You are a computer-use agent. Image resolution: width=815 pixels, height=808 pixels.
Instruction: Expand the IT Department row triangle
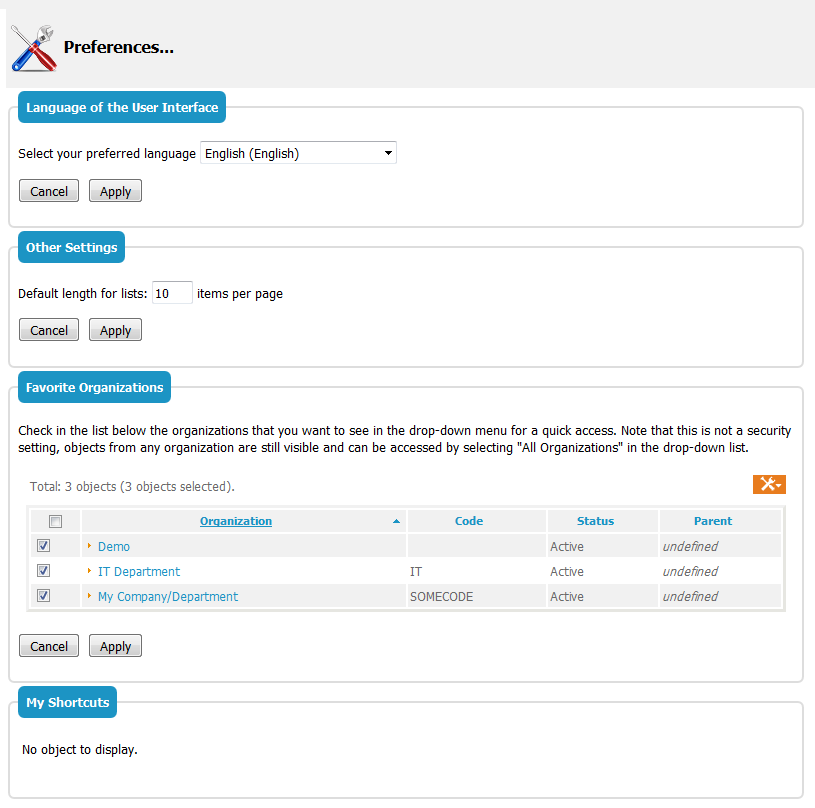pos(90,570)
